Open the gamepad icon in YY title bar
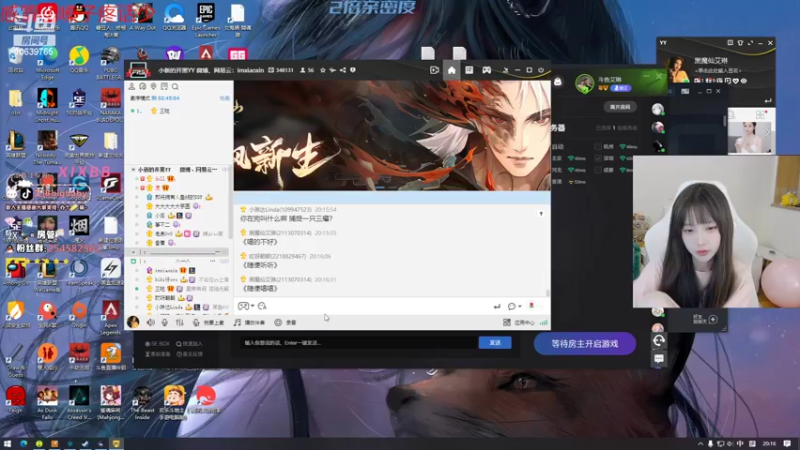Screen dimensions: 800x450 pos(487,70)
